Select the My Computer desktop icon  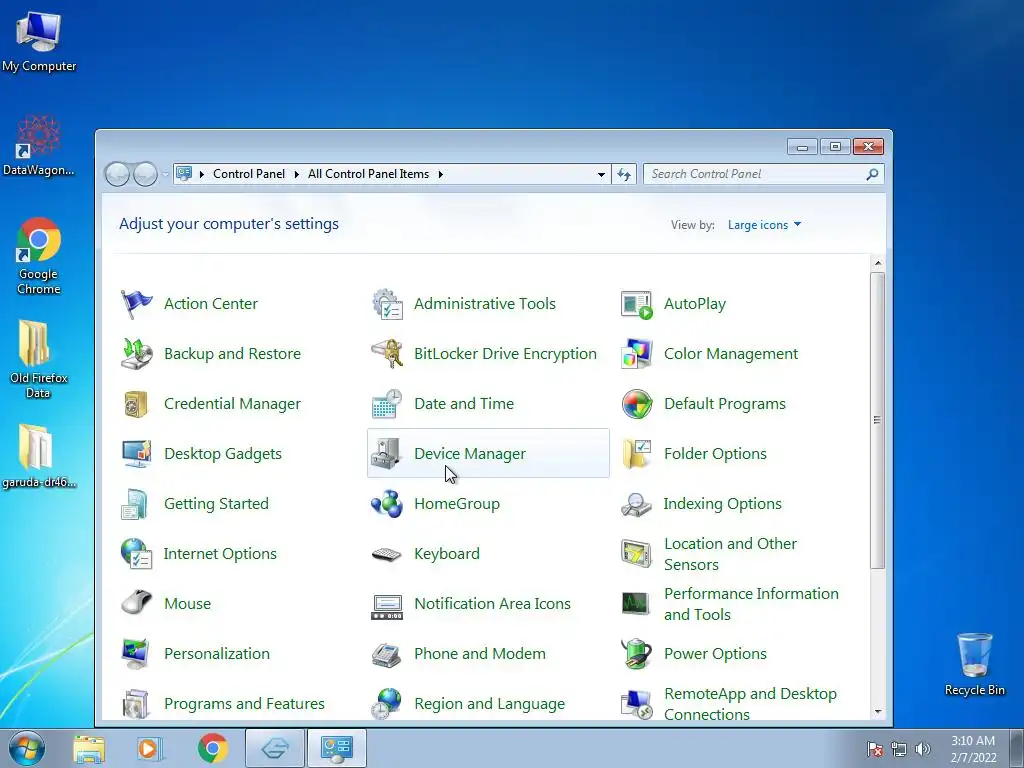pos(39,40)
